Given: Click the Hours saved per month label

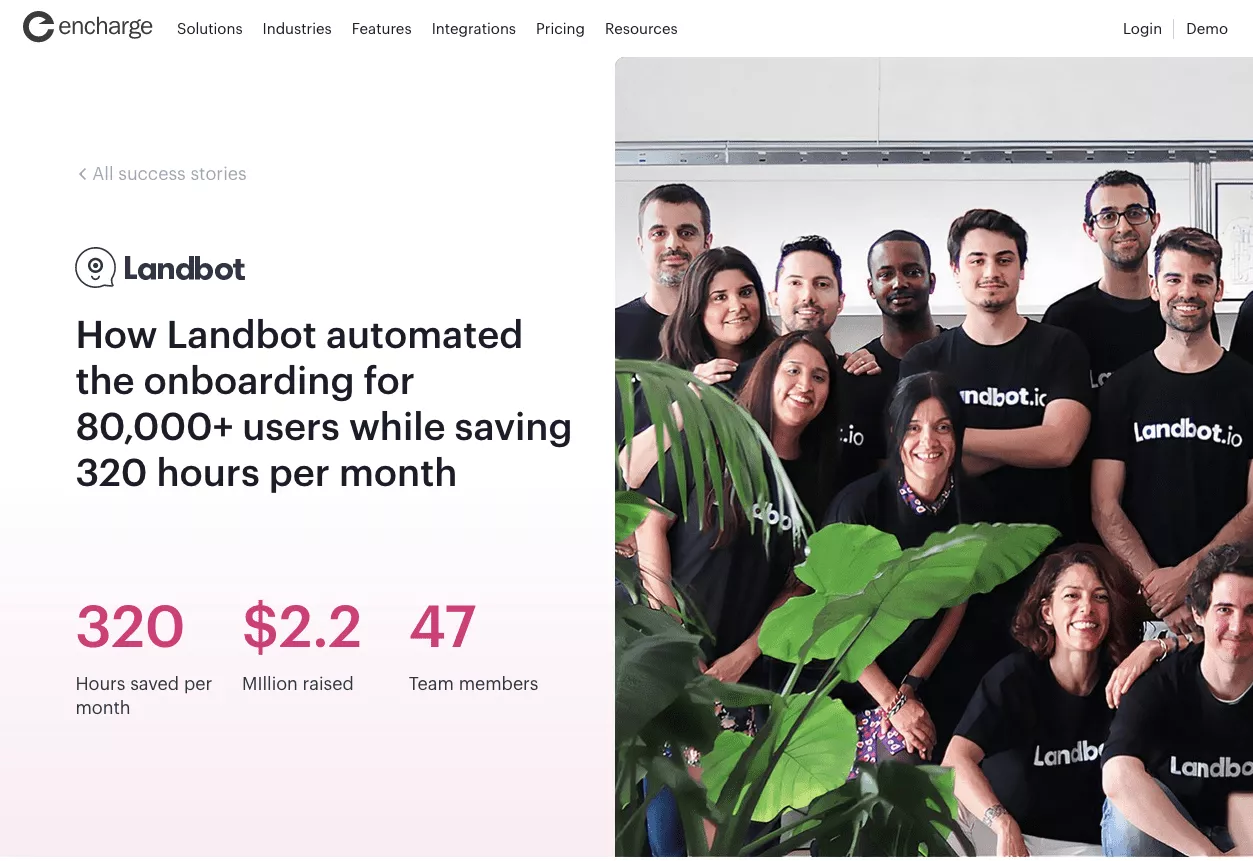Looking at the screenshot, I should (x=144, y=696).
